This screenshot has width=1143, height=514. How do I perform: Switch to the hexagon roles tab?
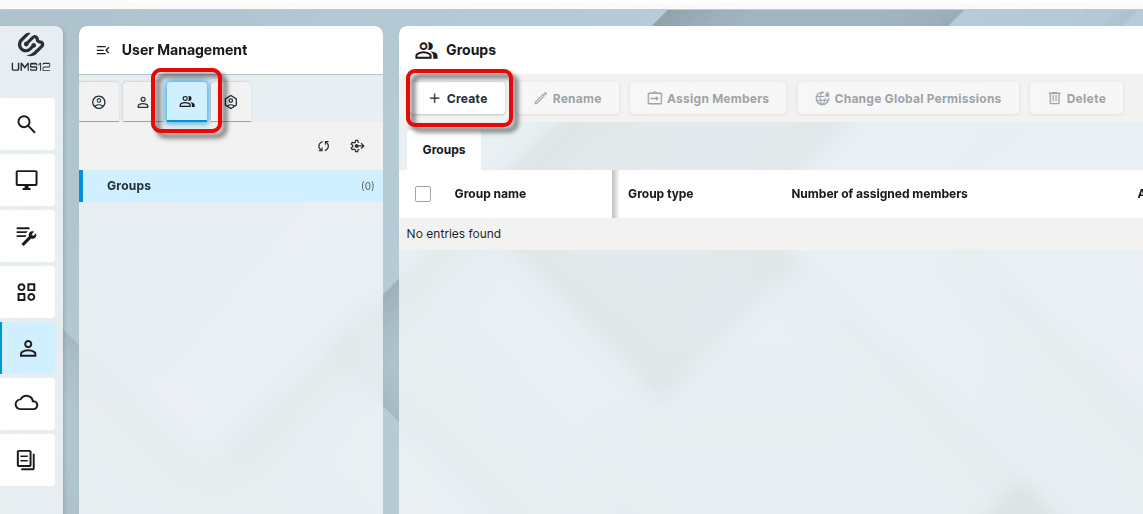[x=231, y=102]
